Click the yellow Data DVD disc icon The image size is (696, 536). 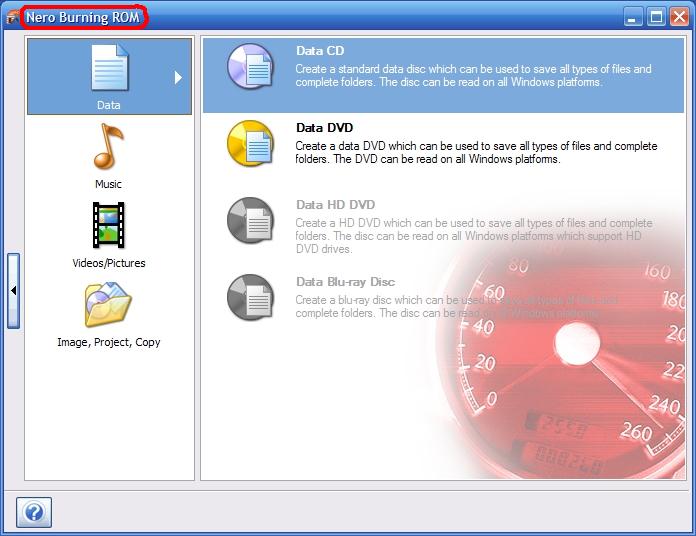[251, 143]
